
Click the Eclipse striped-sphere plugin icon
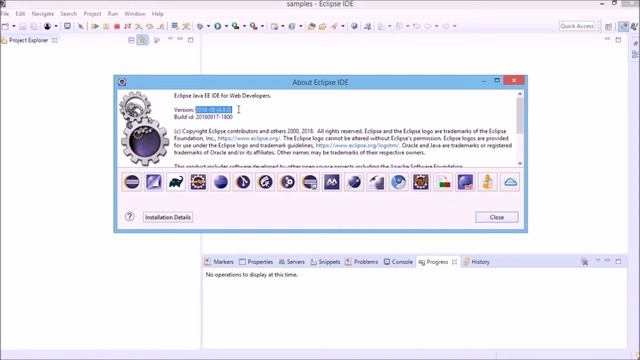point(132,182)
